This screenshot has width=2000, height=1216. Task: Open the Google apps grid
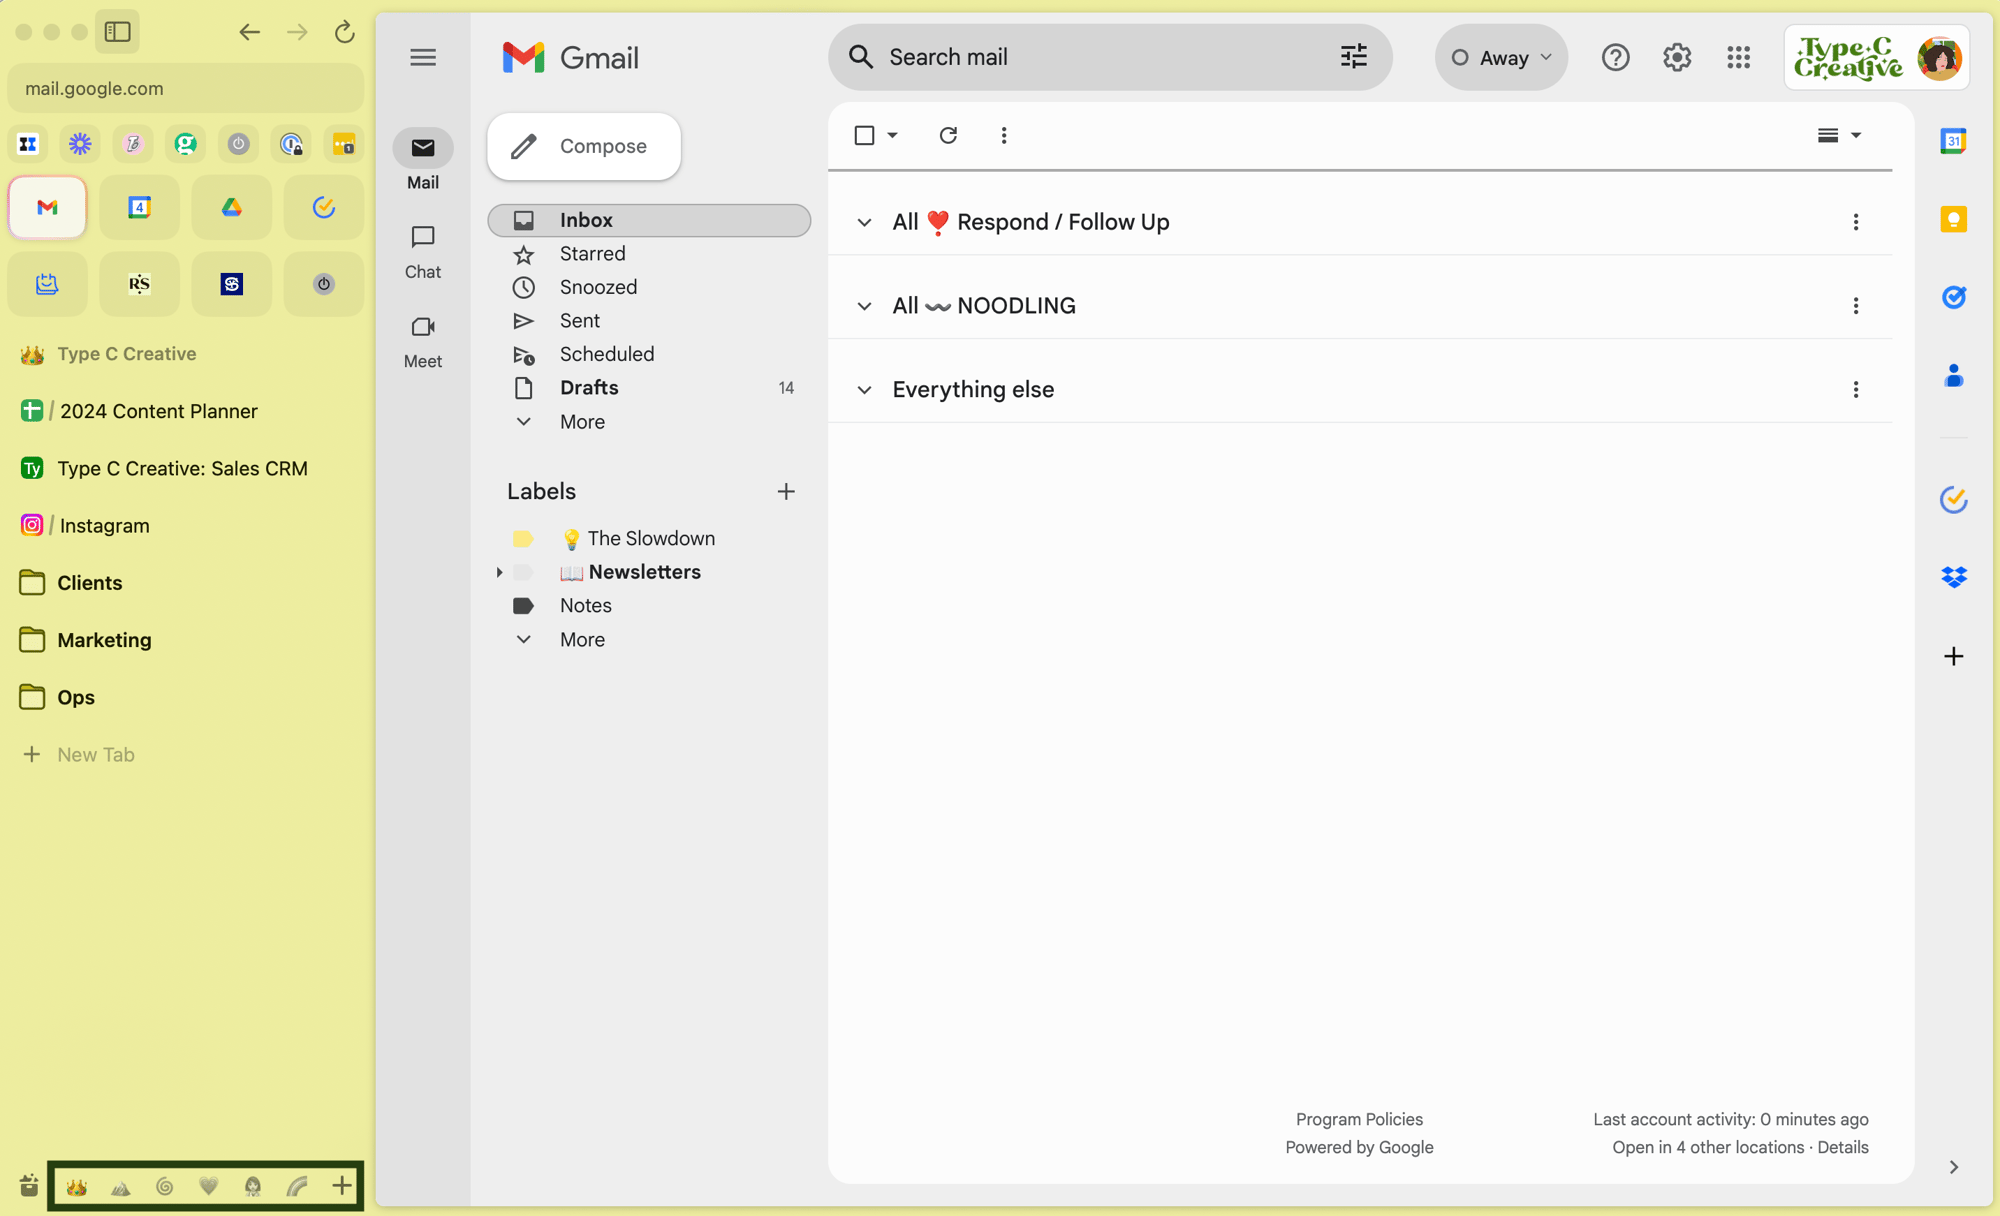[1738, 57]
